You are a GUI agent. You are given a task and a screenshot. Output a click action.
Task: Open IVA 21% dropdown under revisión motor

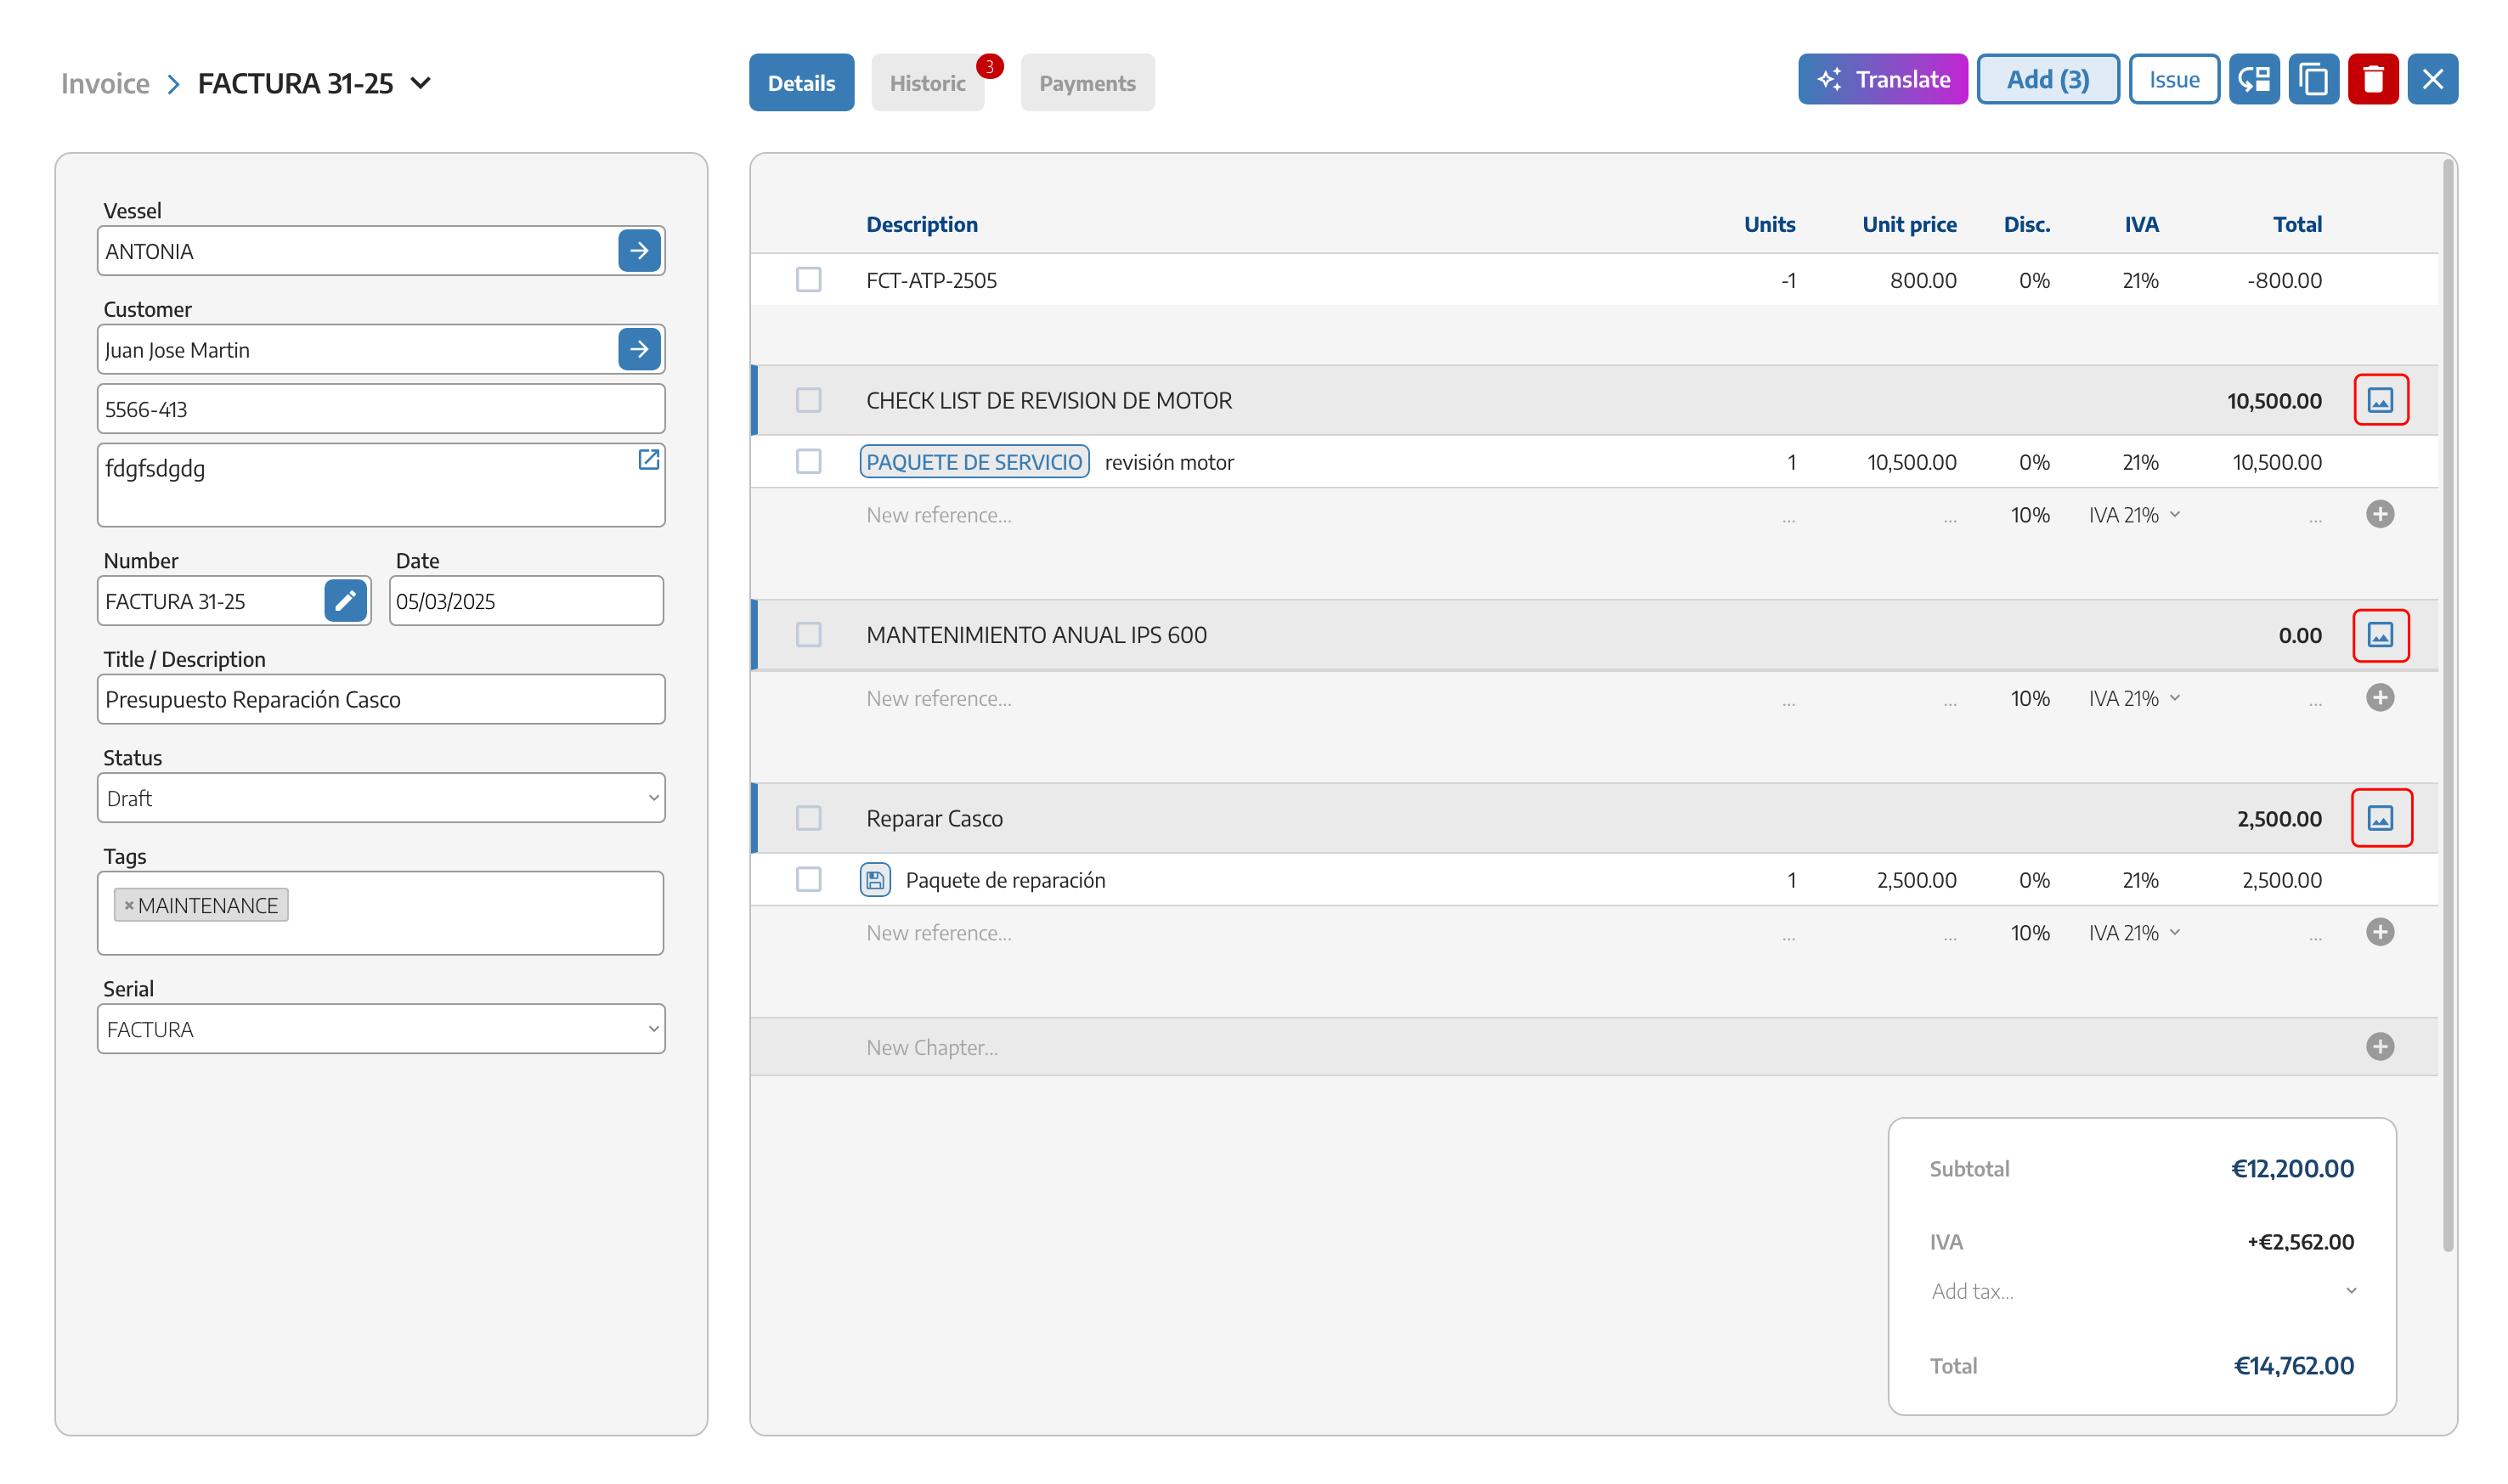(x=2134, y=515)
